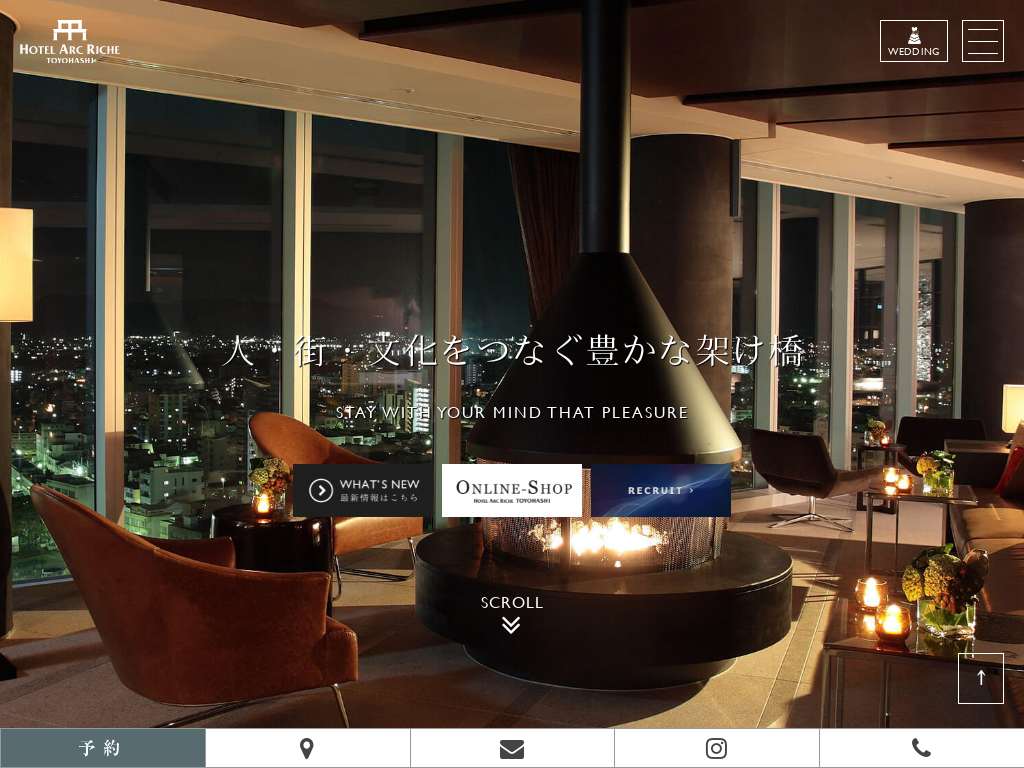Click the circled arrow in What's New

(x=321, y=490)
